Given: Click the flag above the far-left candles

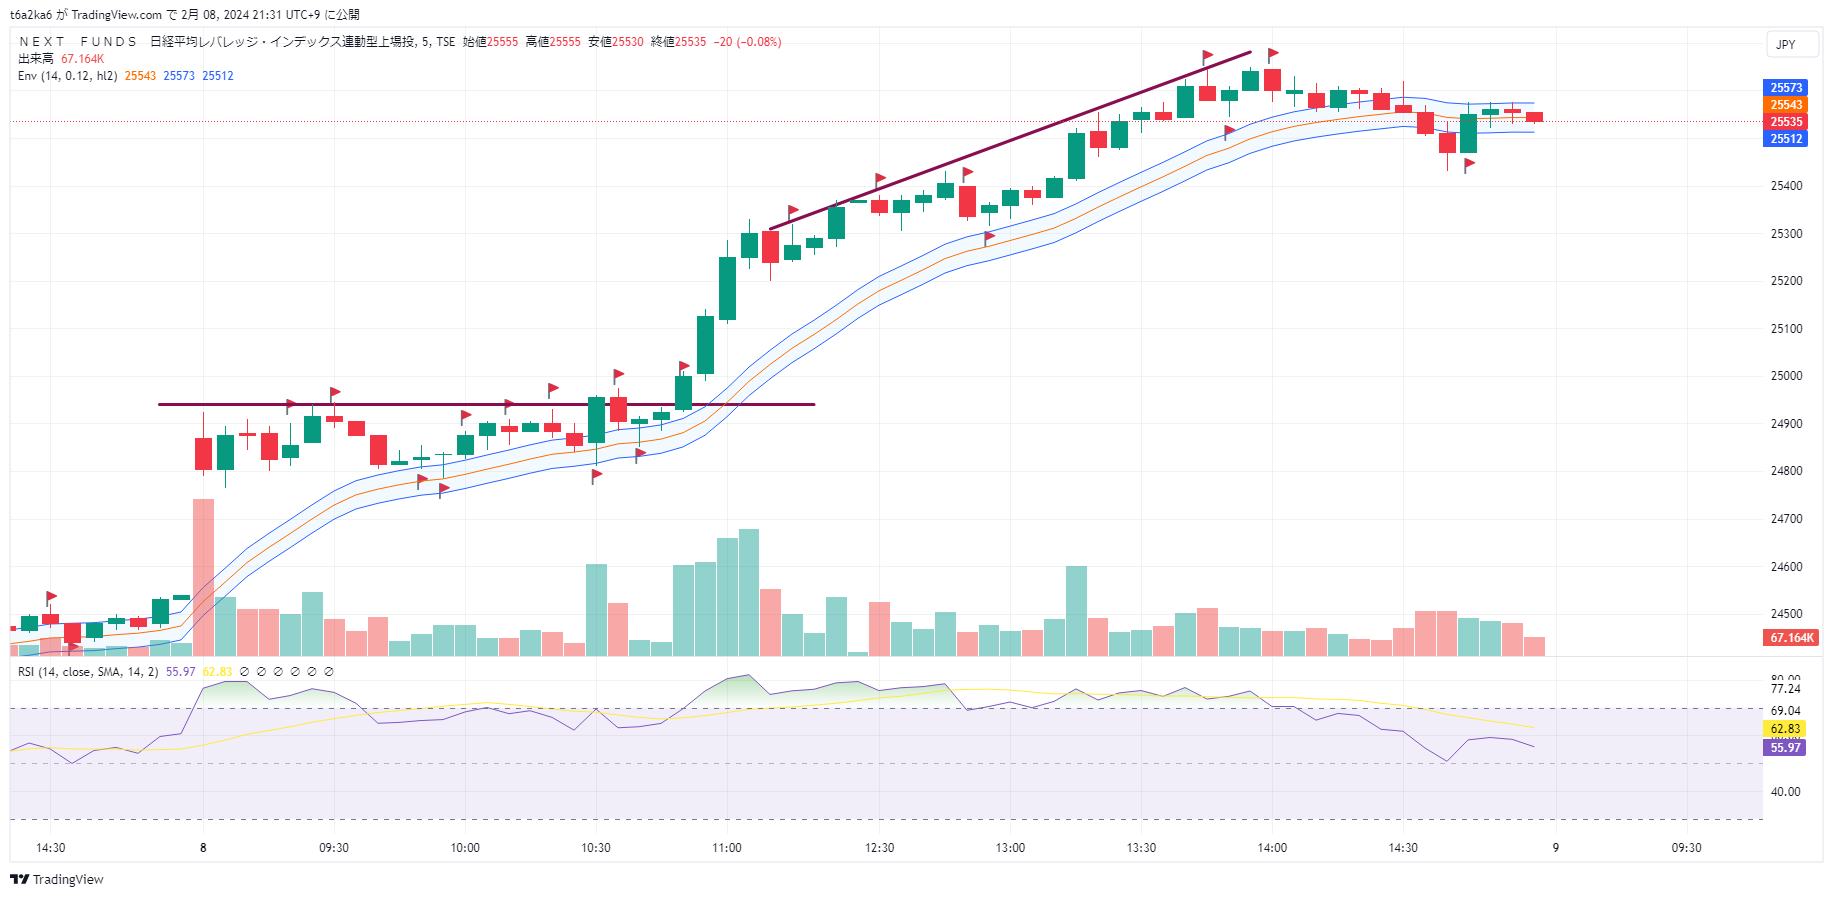Looking at the screenshot, I should pyautogui.click(x=51, y=597).
